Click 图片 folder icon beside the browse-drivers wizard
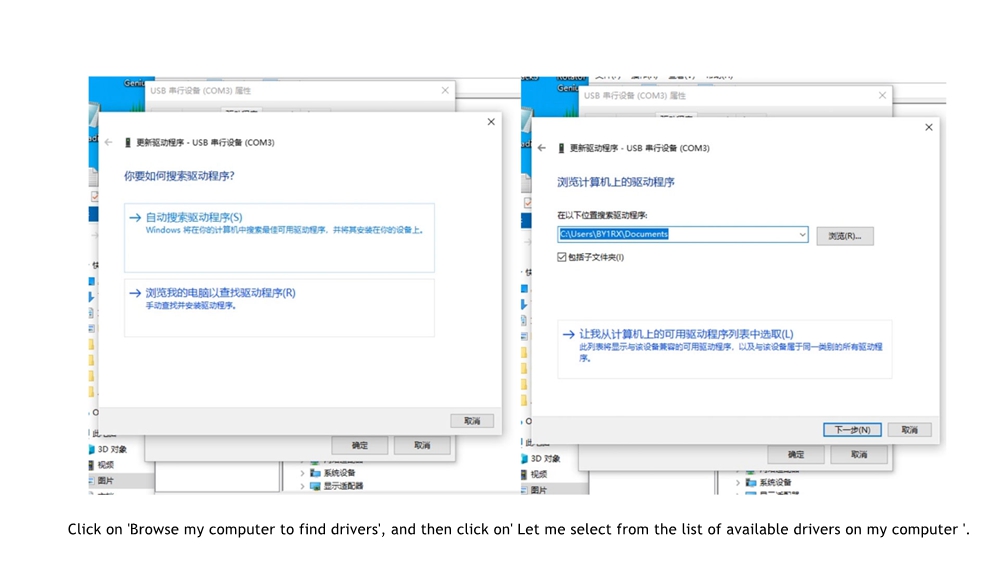The image size is (1000, 576). pyautogui.click(x=525, y=490)
